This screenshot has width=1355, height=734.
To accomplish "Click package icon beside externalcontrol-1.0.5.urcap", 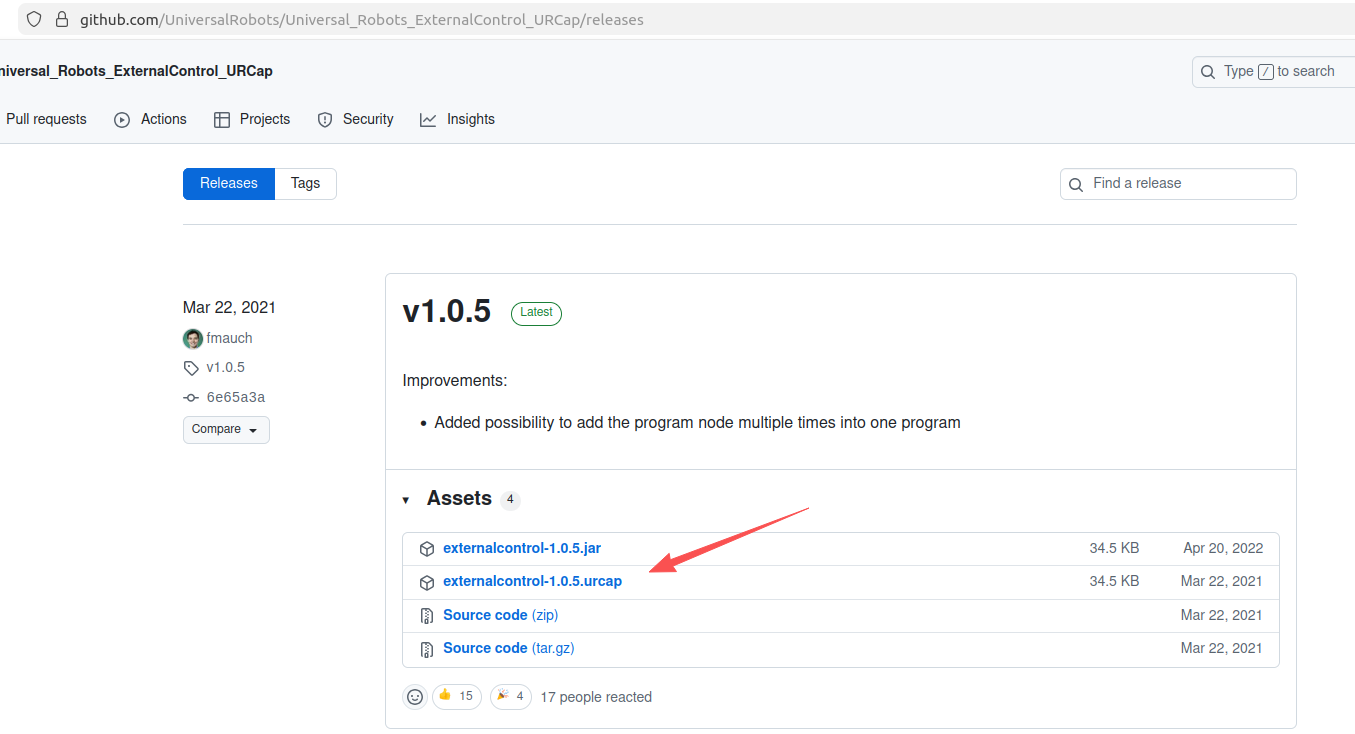I will click(427, 582).
